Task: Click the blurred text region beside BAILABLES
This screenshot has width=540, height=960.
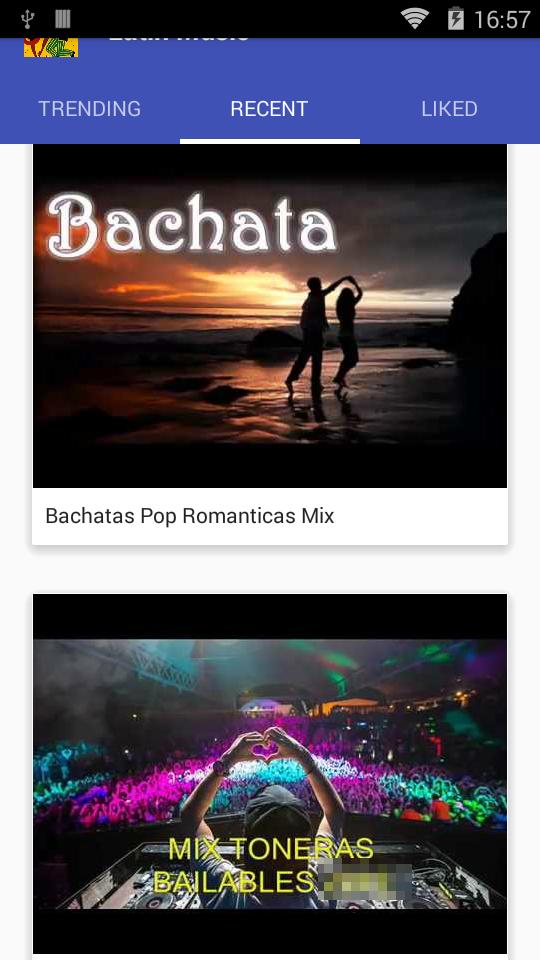Action: click(x=366, y=883)
